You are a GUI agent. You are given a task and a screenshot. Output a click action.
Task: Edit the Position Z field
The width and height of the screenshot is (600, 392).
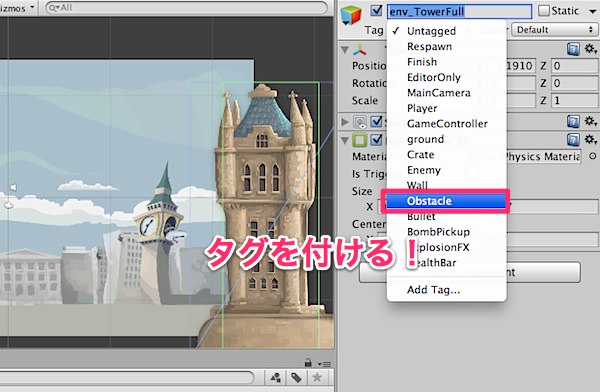574,66
